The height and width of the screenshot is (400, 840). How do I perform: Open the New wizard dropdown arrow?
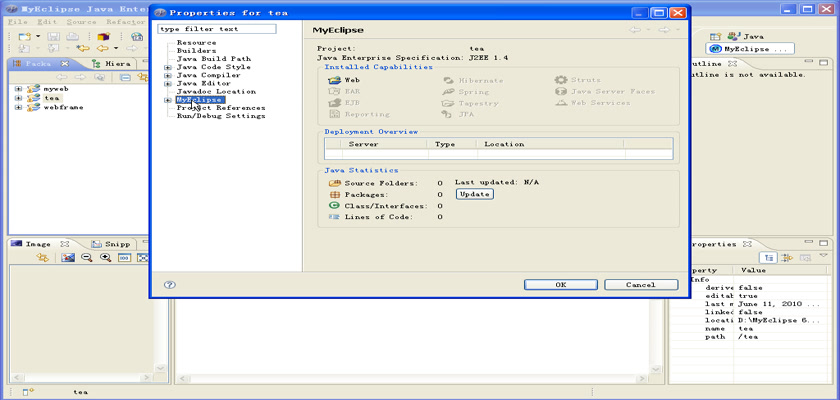[x=38, y=36]
